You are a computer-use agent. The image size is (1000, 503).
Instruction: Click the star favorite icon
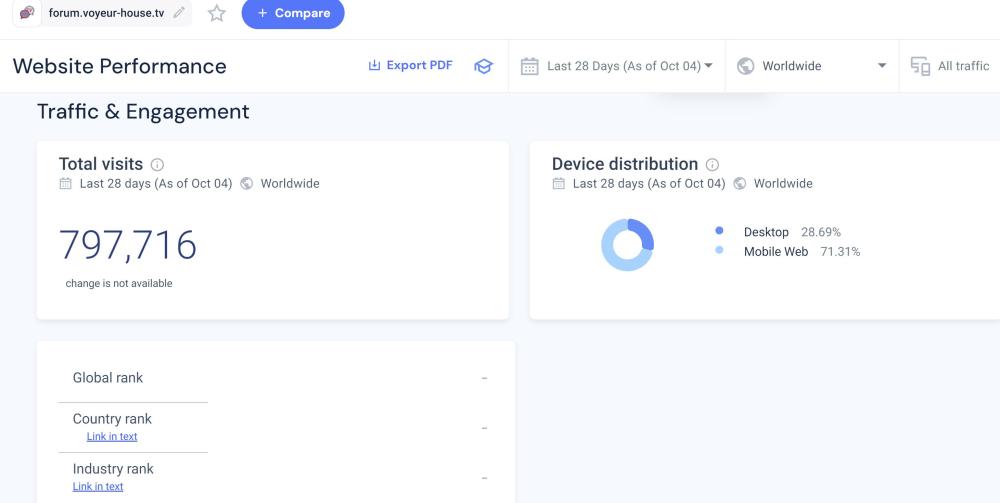(x=216, y=13)
